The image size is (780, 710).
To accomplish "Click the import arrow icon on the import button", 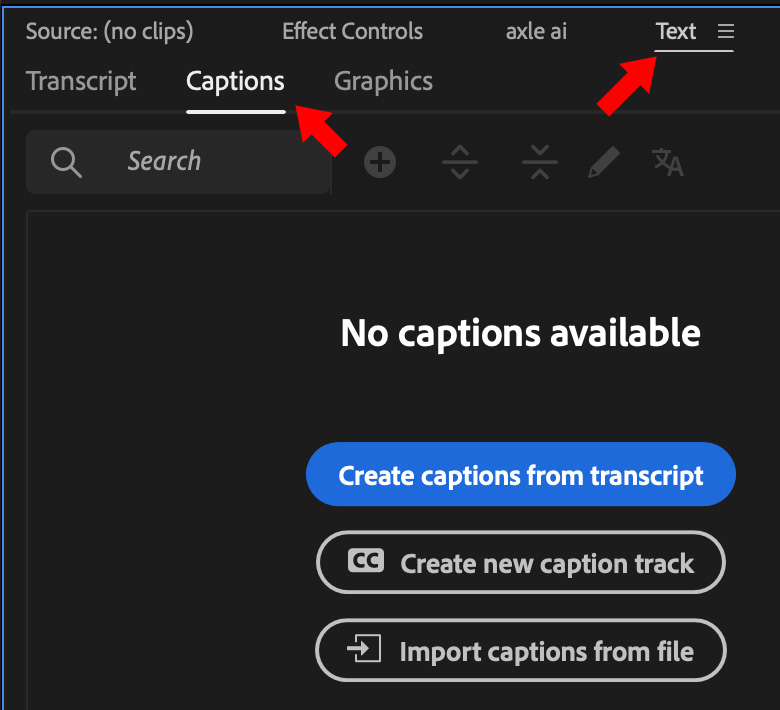I will [x=364, y=650].
